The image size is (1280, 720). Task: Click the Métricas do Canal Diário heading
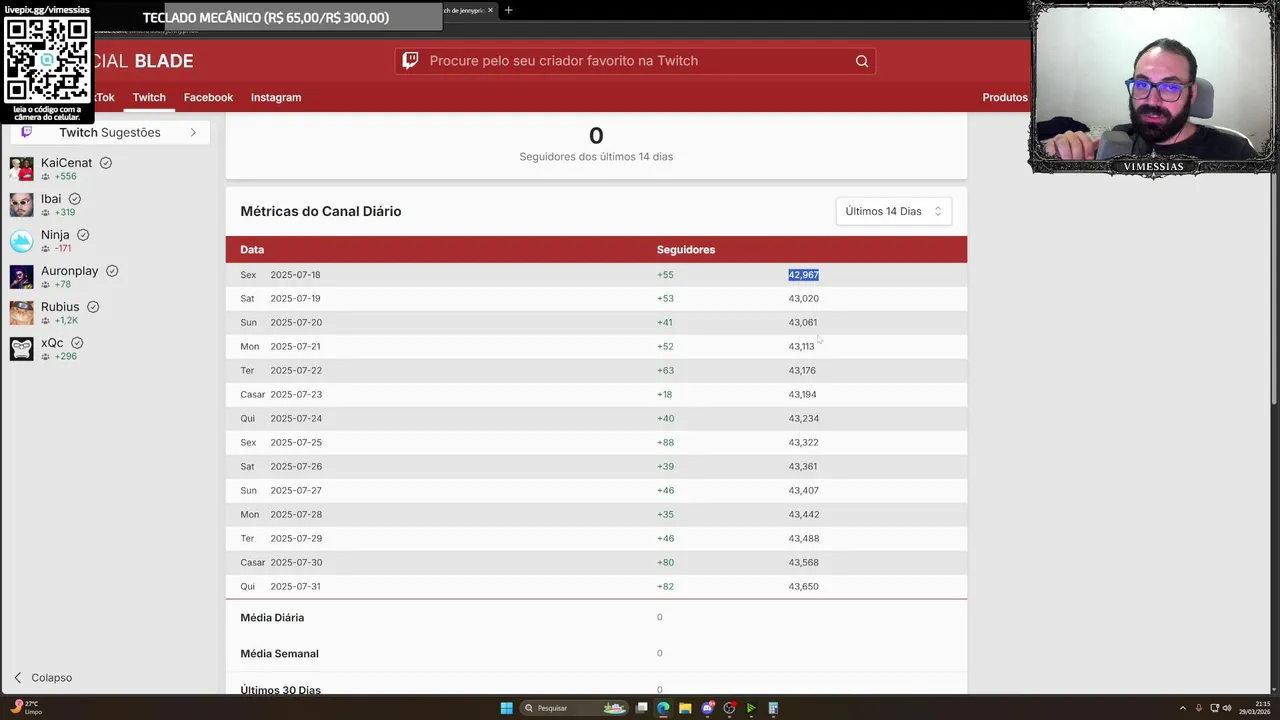320,211
